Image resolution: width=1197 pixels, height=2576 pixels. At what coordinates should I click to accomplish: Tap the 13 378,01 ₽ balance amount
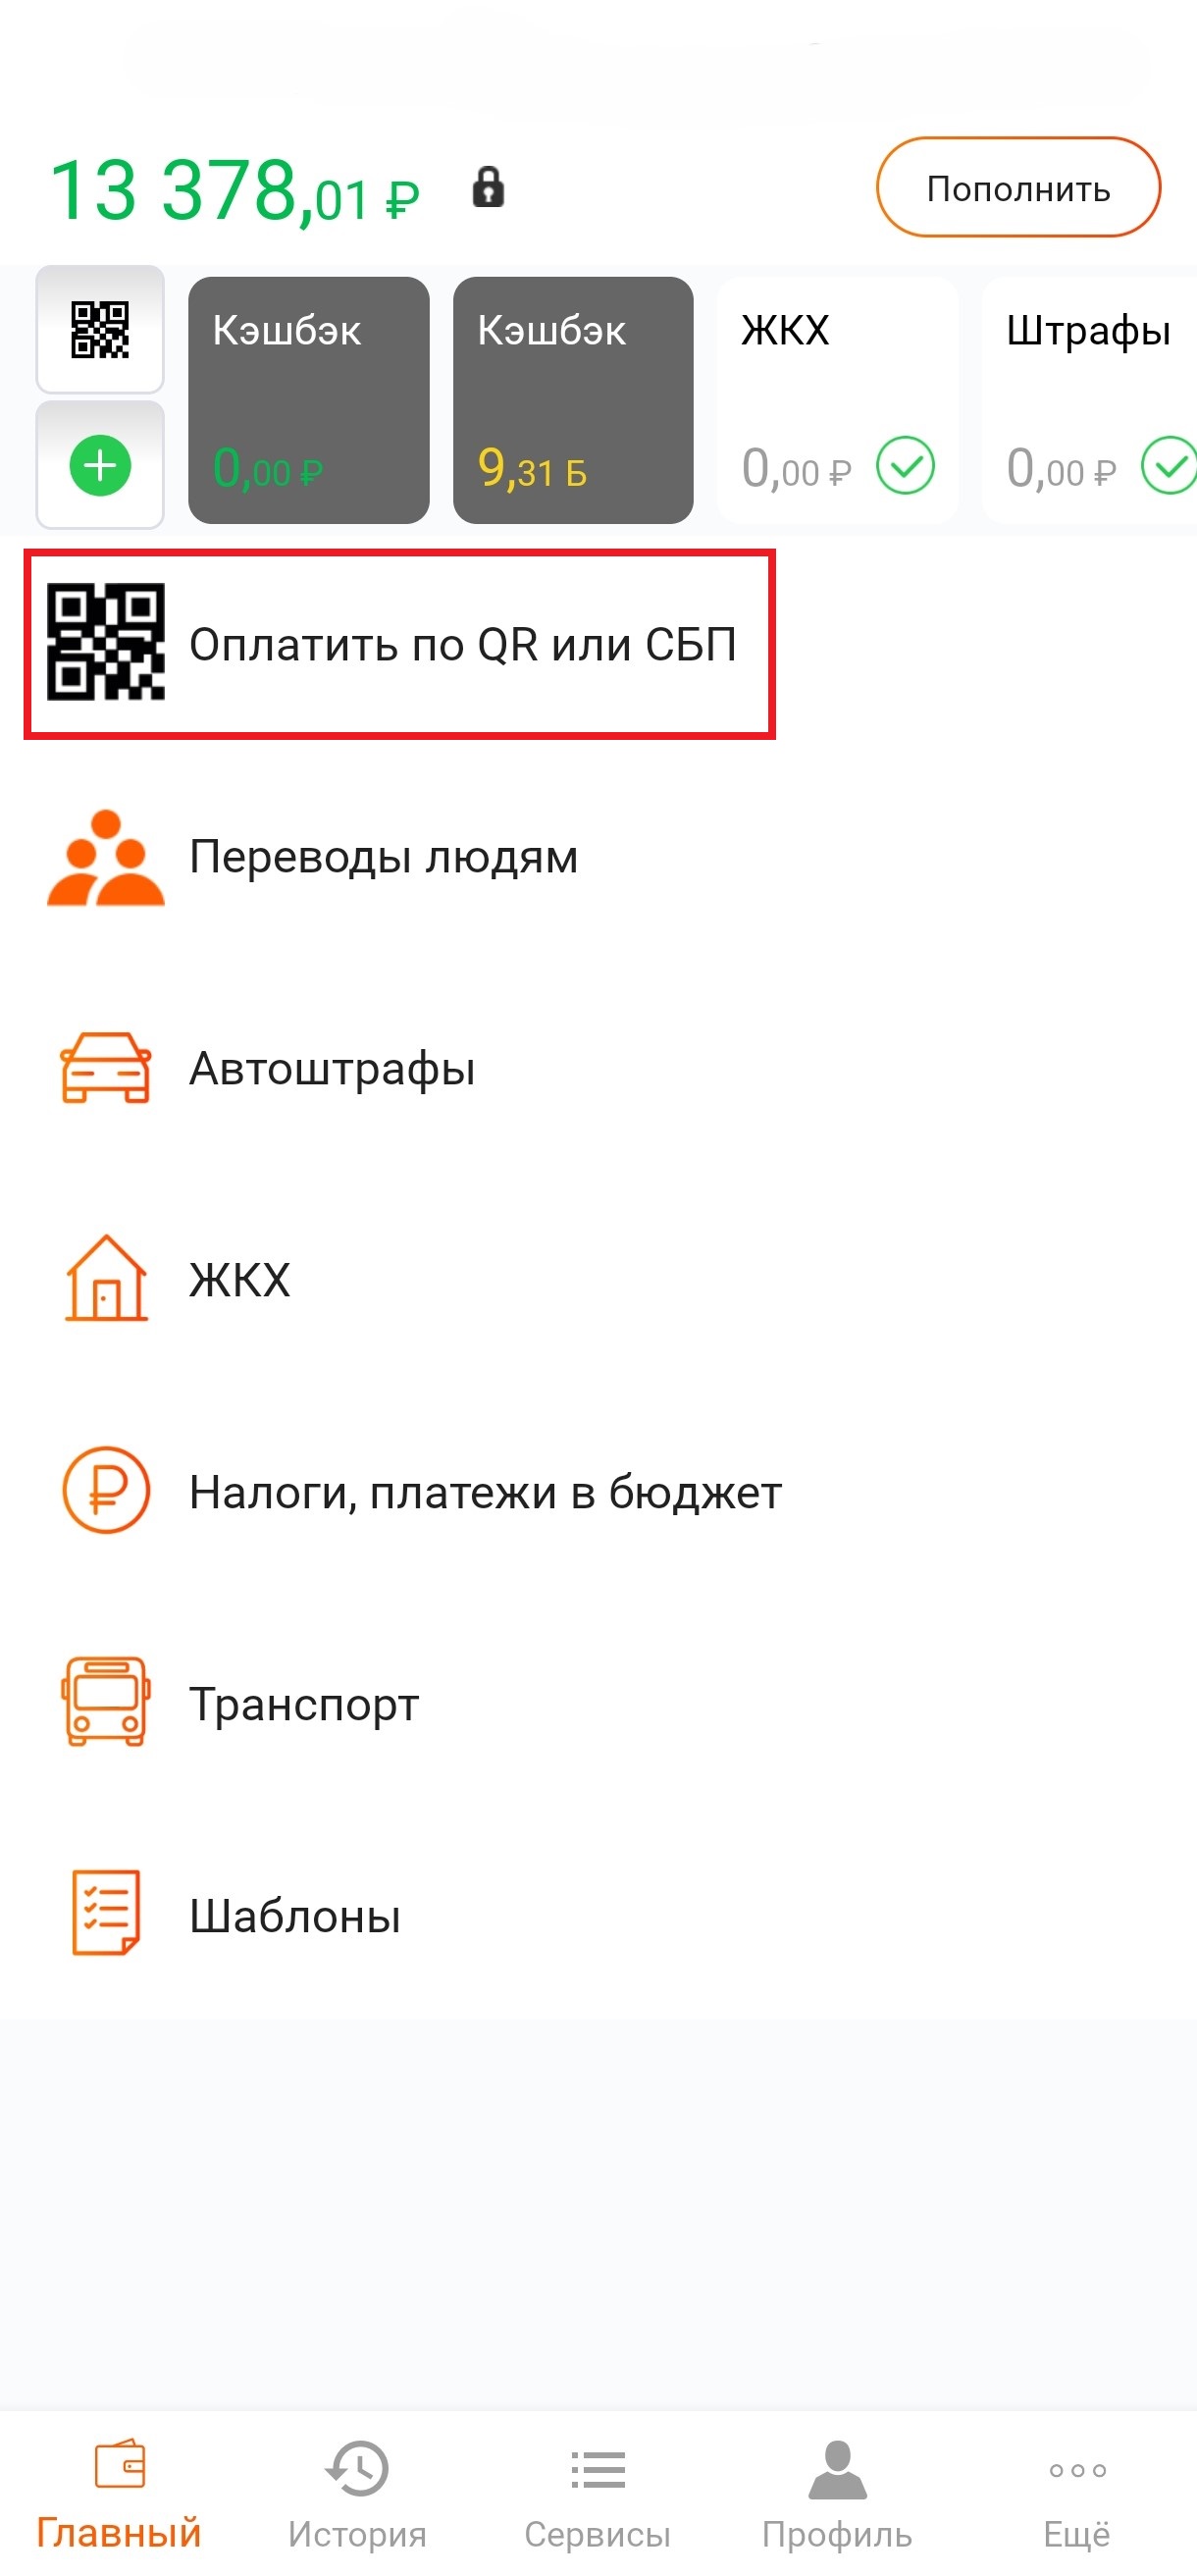point(234,190)
